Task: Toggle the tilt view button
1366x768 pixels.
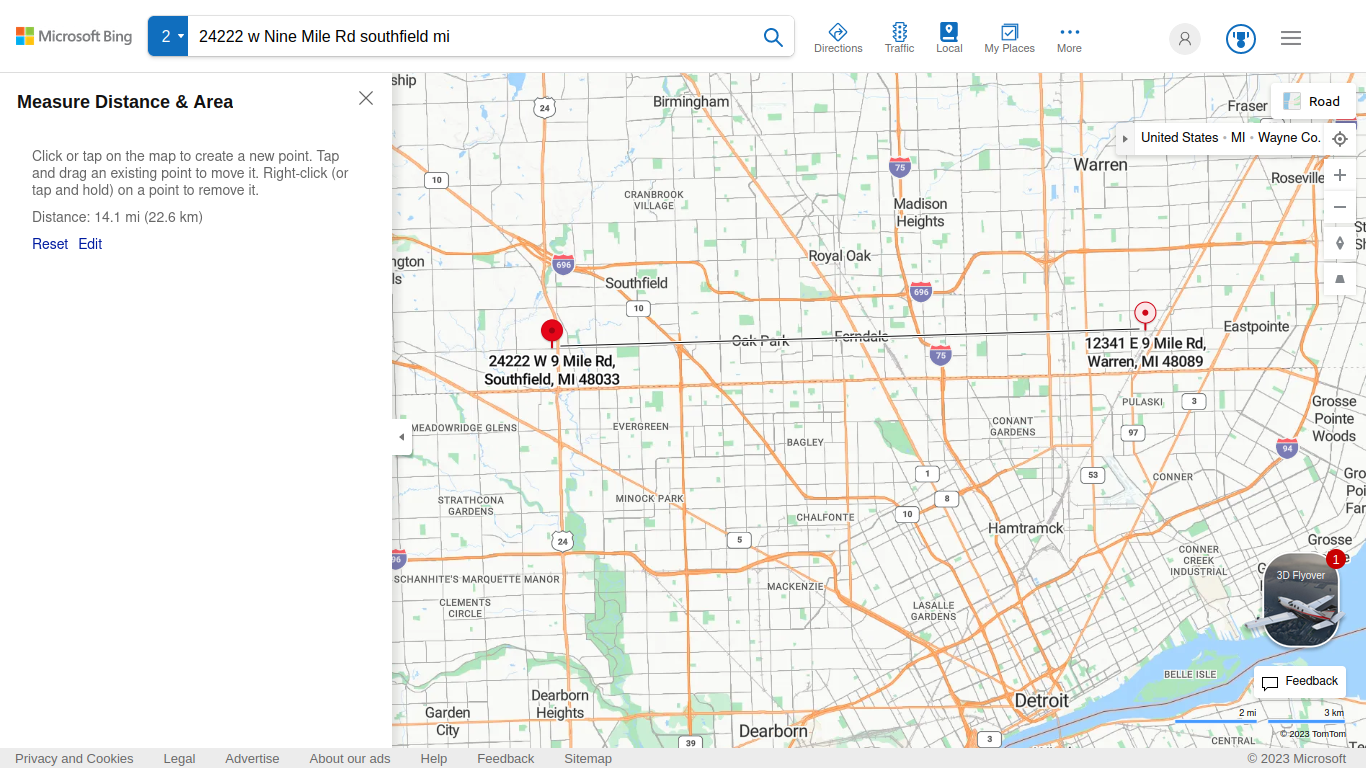Action: click(x=1340, y=279)
